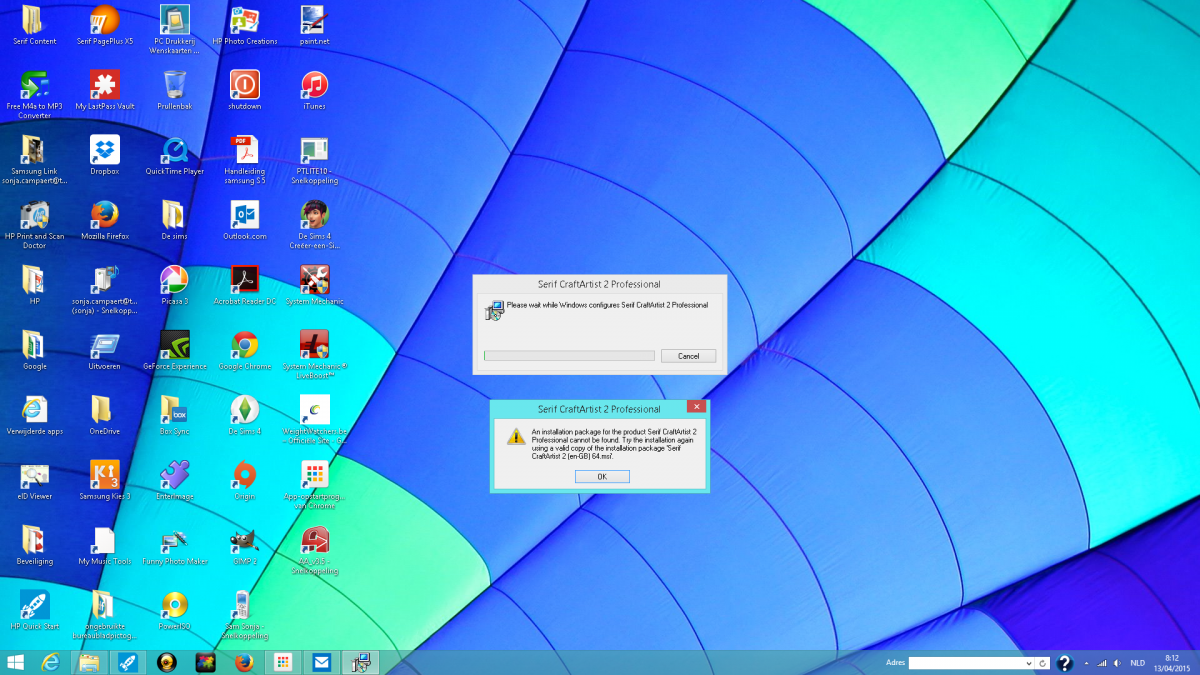Click the NLD language indicator
The height and width of the screenshot is (675, 1200).
tap(1138, 663)
